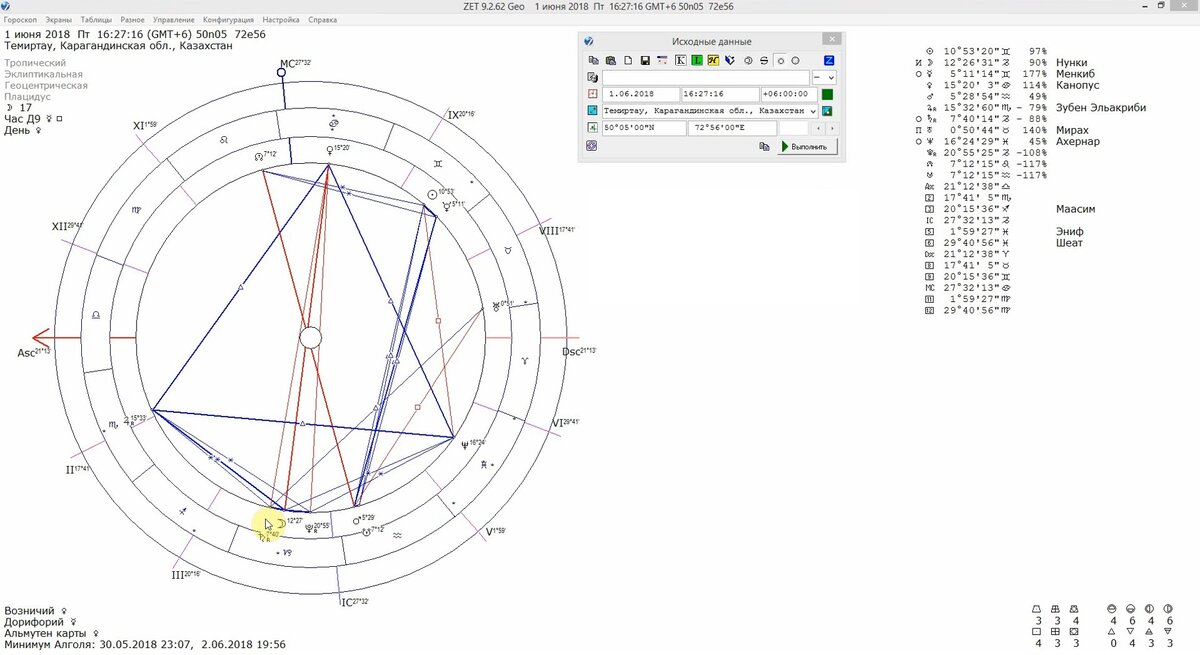This screenshot has width=1200, height=655.
Task: Click the green L icon
Action: point(697,60)
